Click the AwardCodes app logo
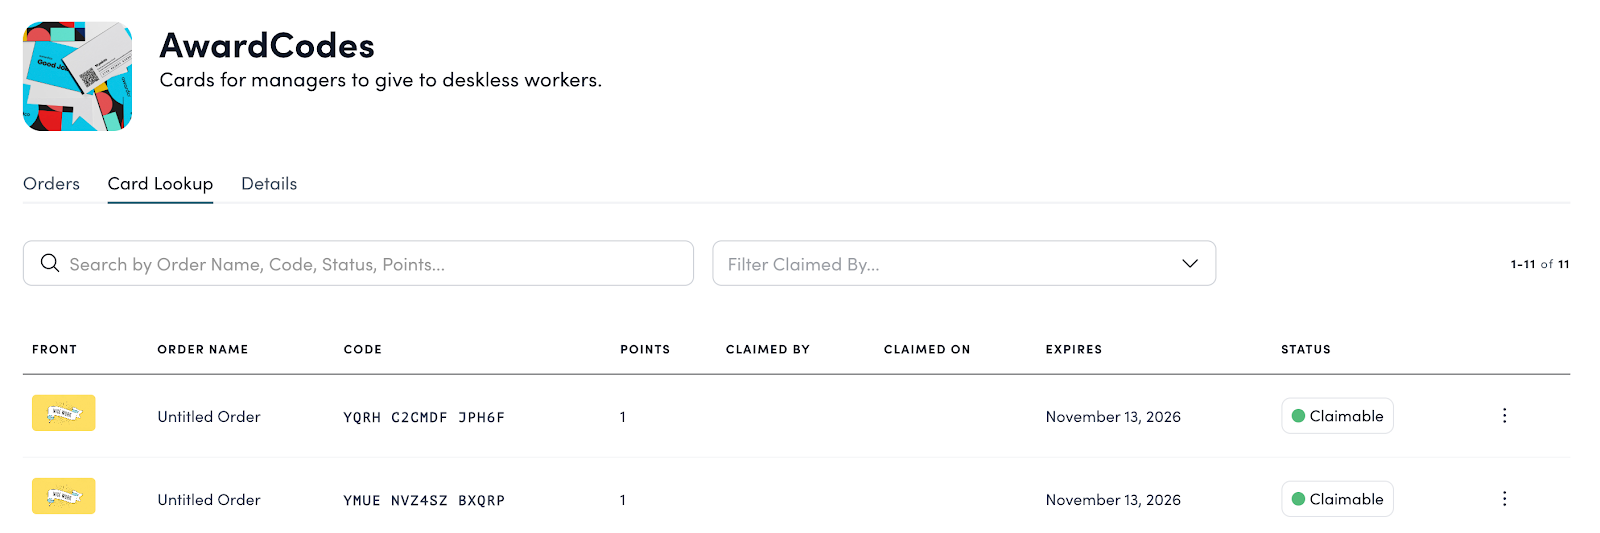This screenshot has height=533, width=1600. point(77,77)
